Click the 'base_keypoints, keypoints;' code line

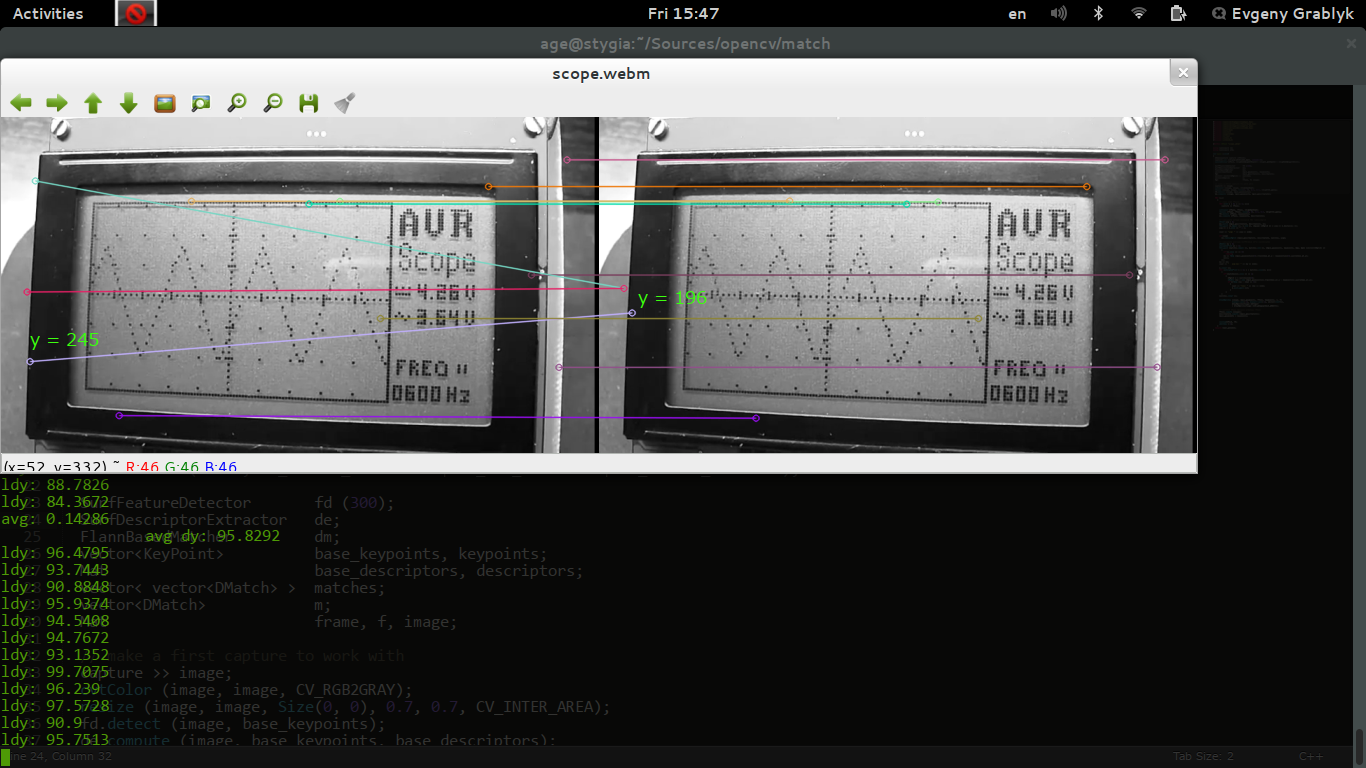(431, 554)
